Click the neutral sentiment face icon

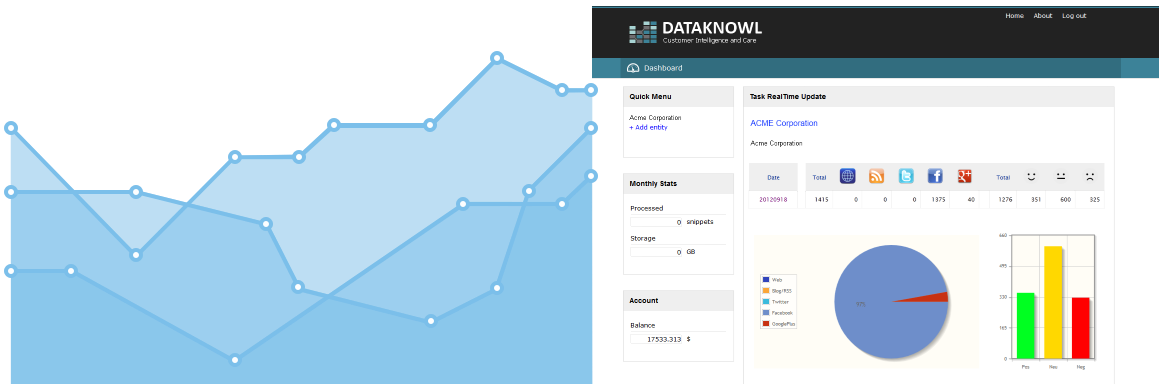(1060, 177)
